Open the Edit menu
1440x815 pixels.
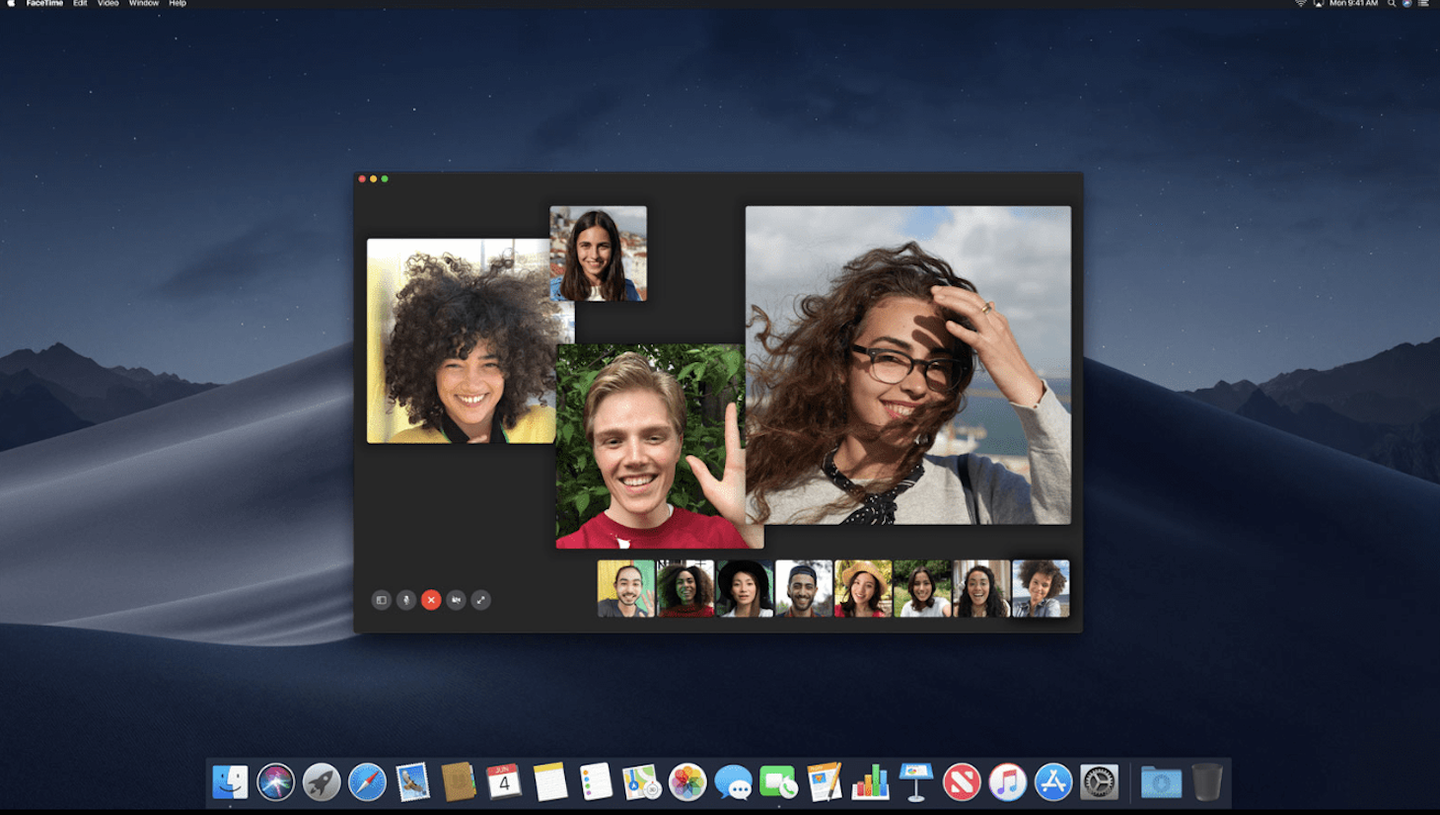click(80, 4)
